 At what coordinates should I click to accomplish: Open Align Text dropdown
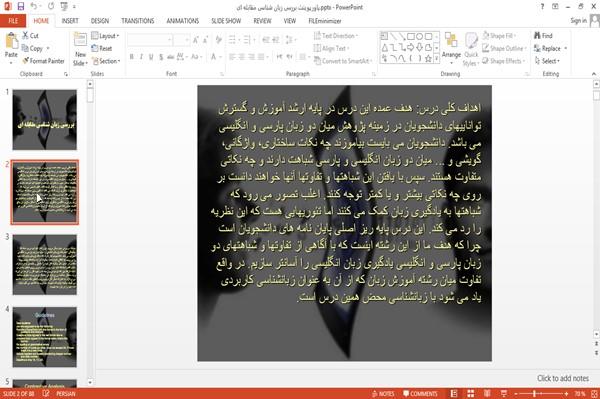[x=331, y=48]
